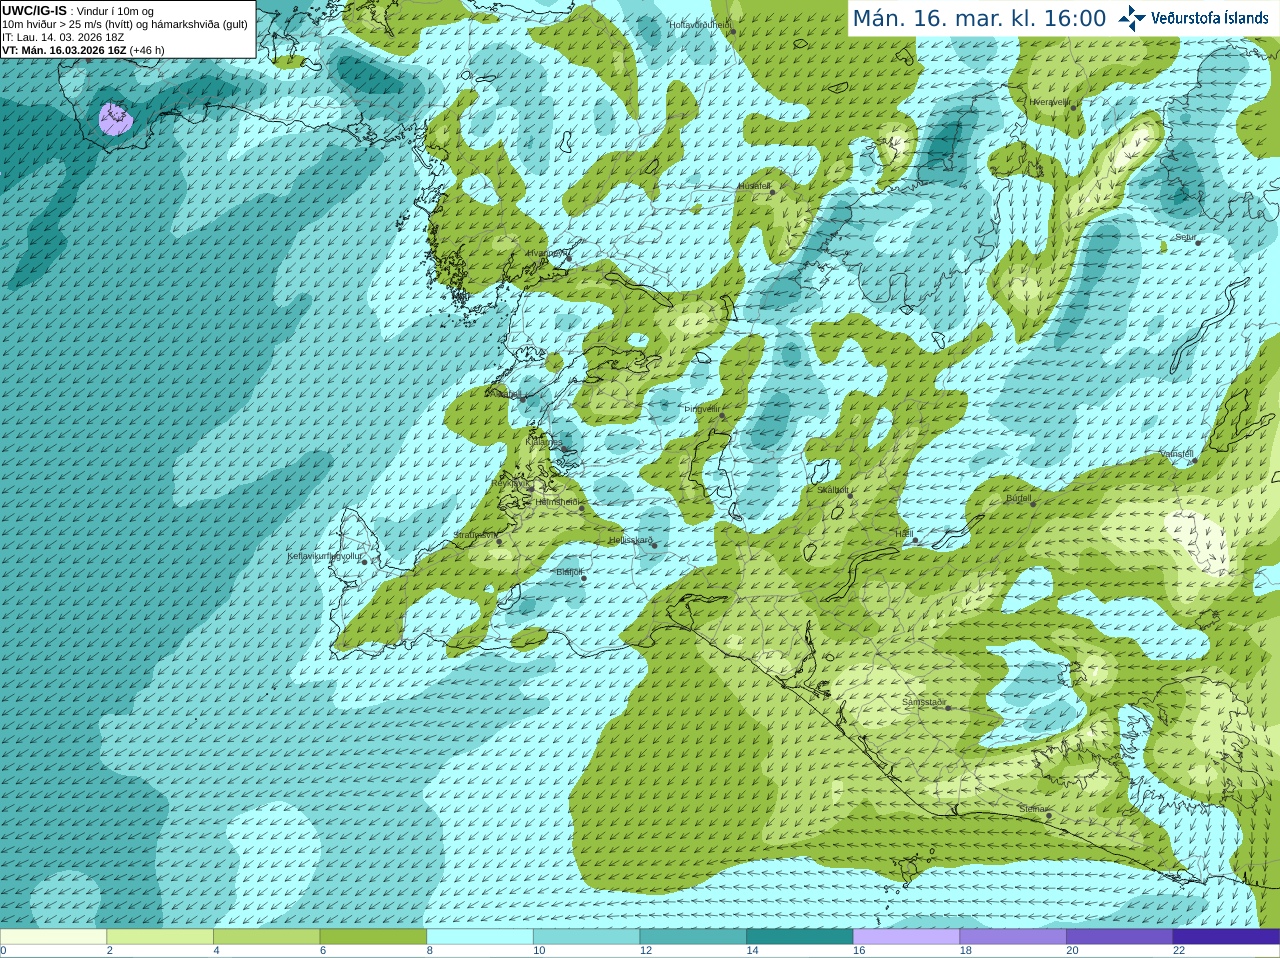Click the 18–20 m/s purple legend swatch

tap(1013, 937)
